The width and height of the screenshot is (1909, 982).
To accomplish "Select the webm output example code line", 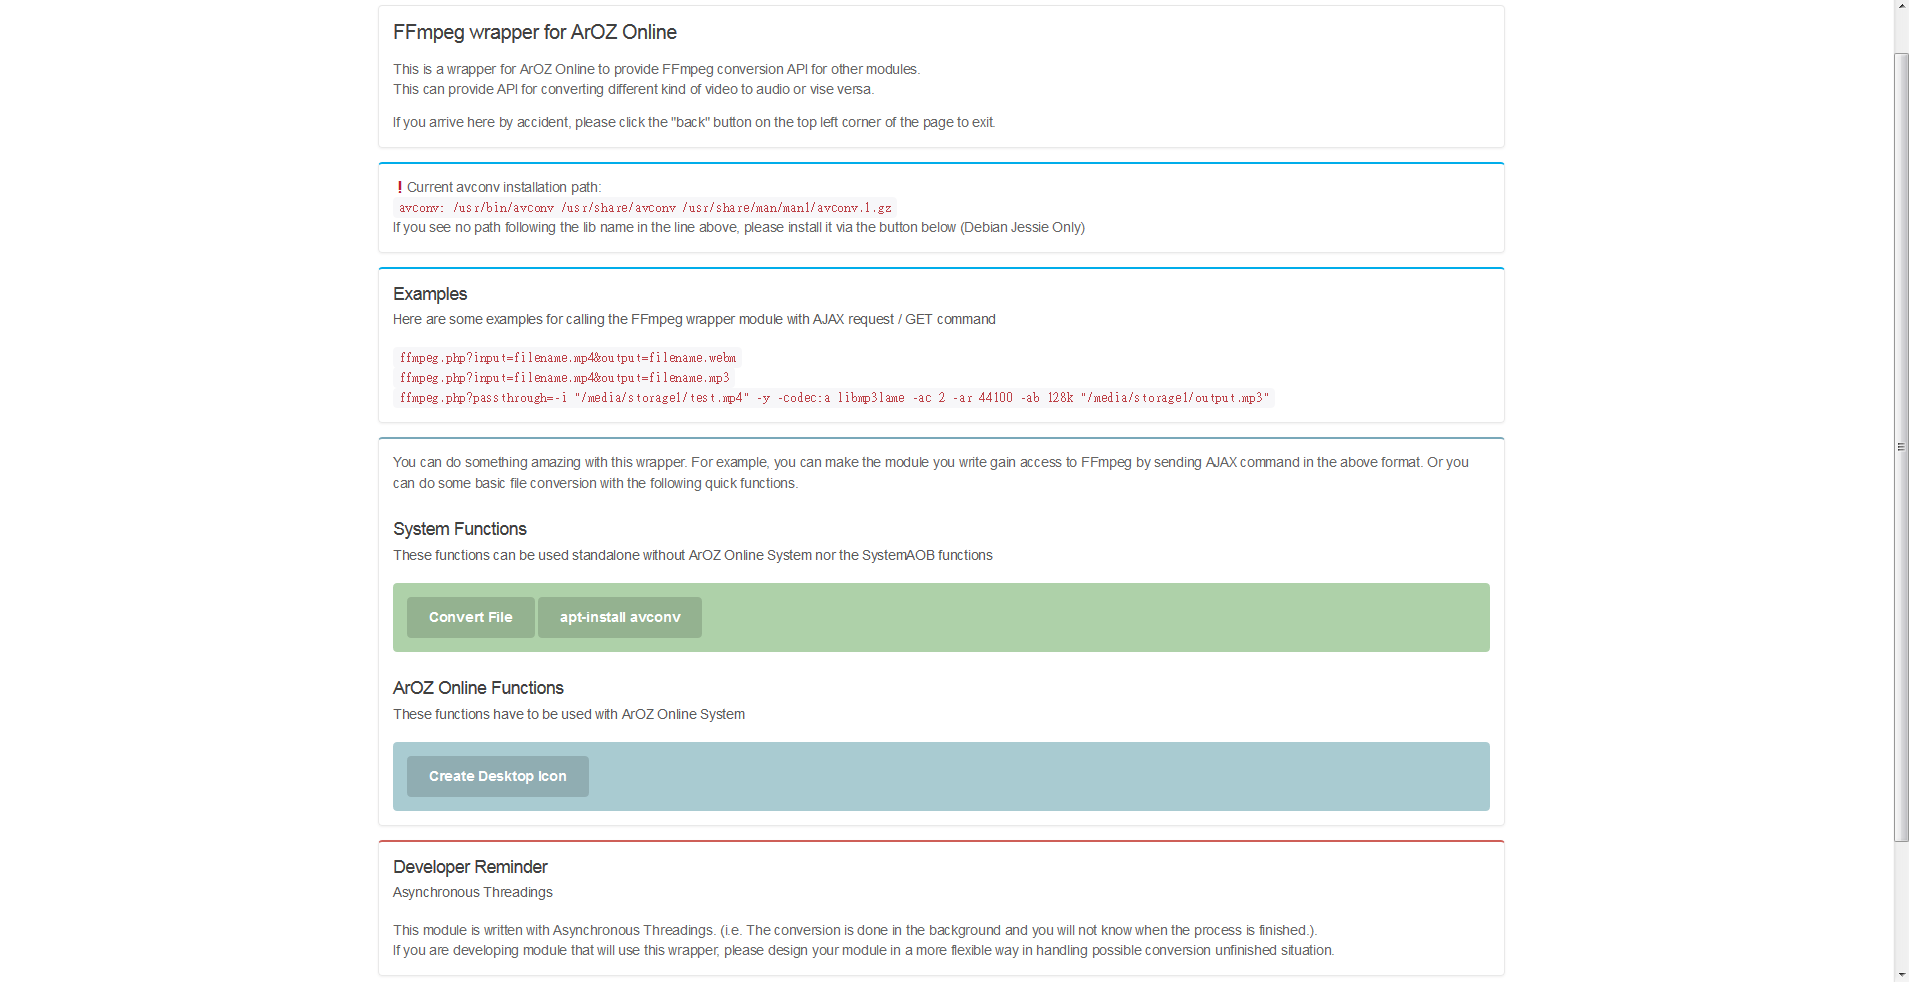I will (x=567, y=358).
